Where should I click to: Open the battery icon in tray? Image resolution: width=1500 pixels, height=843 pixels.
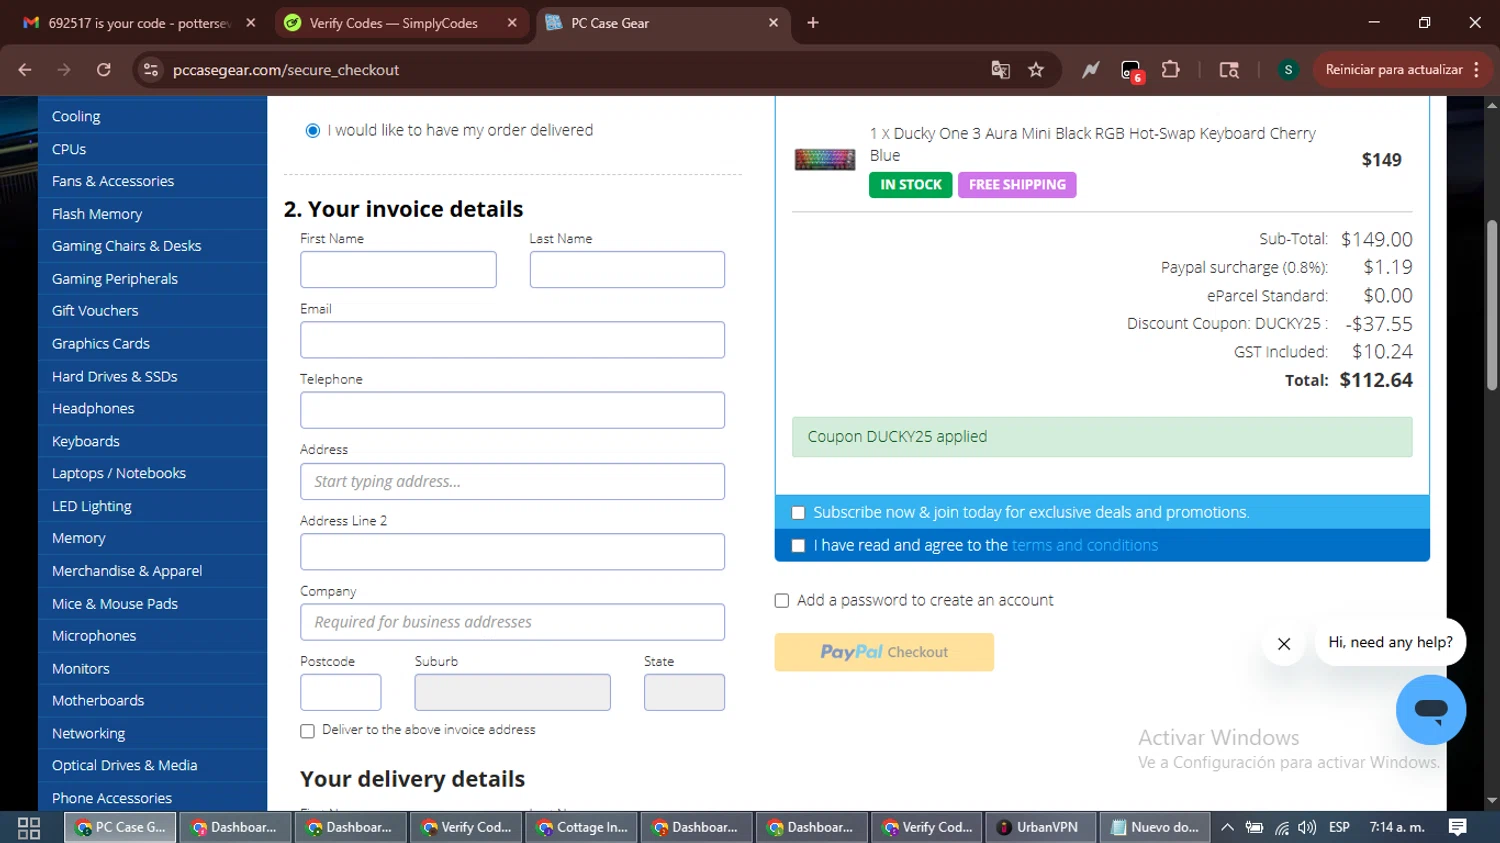click(x=1254, y=827)
